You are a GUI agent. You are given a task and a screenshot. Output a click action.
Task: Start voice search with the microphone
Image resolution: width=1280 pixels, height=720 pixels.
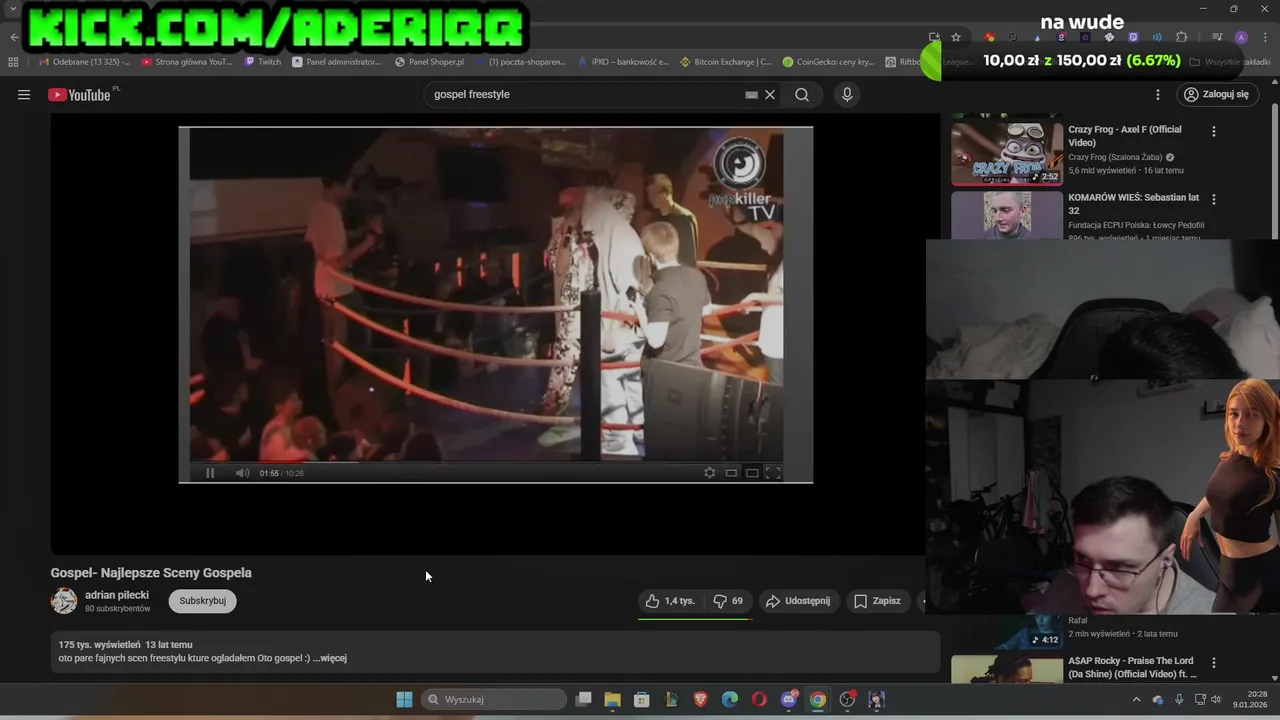click(847, 94)
